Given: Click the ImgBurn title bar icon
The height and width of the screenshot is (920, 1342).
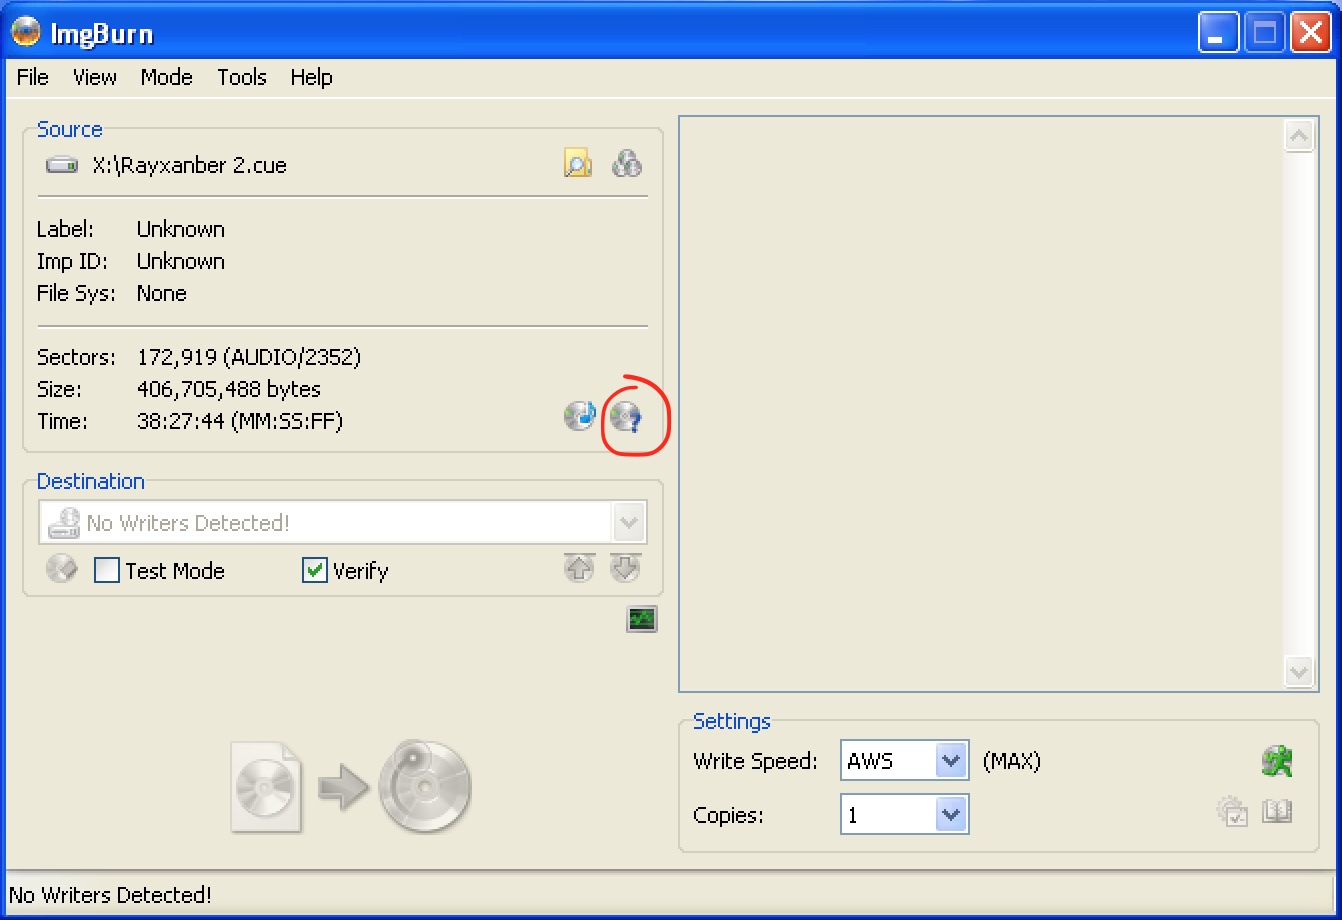Looking at the screenshot, I should coord(26,33).
